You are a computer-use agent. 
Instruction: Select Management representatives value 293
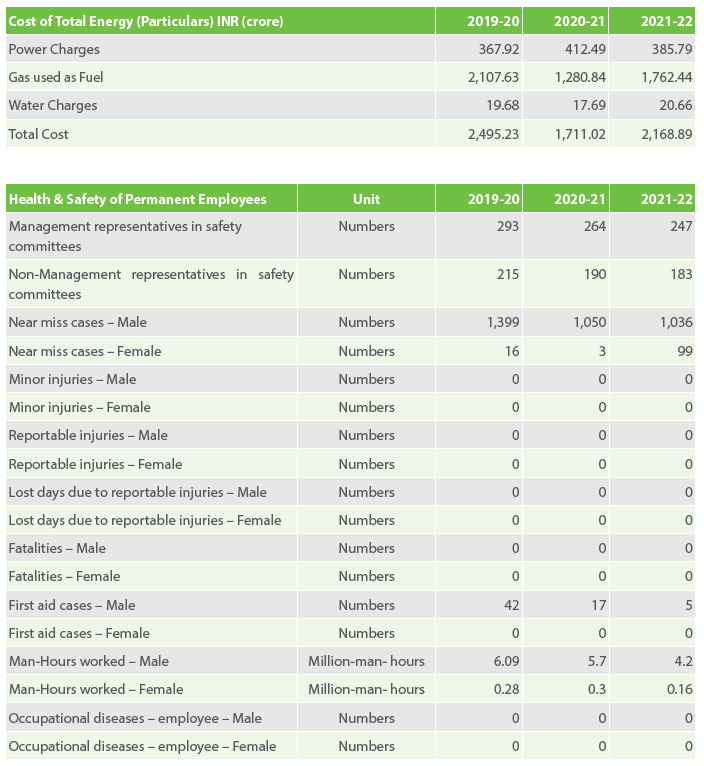tap(508, 227)
